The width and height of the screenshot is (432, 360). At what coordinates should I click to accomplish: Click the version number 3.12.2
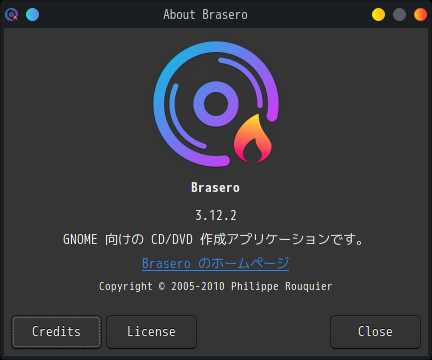tap(216, 215)
